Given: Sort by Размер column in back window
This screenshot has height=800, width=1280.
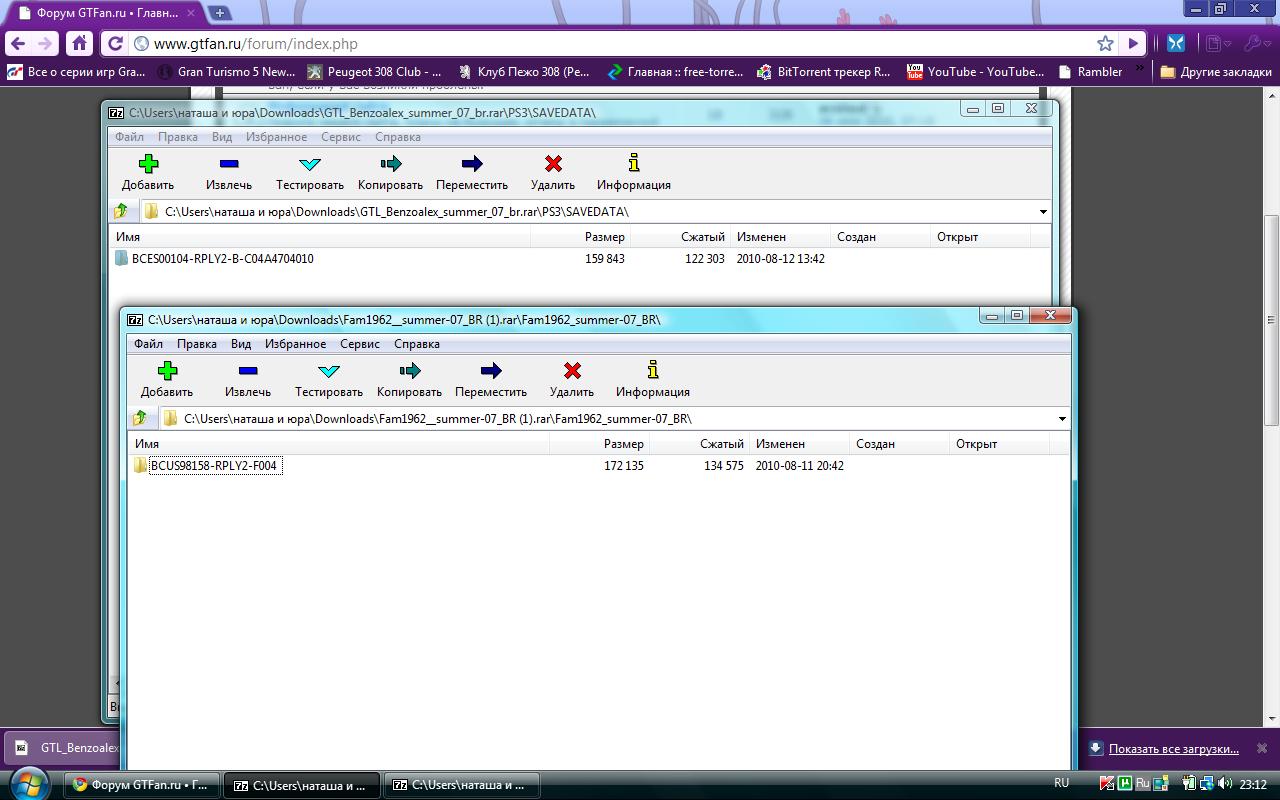Looking at the screenshot, I should coord(580,236).
